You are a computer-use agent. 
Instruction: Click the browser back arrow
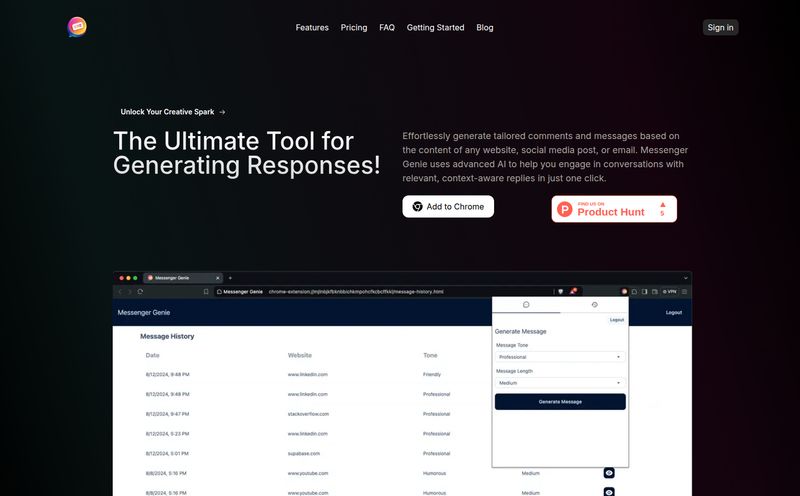(x=120, y=292)
